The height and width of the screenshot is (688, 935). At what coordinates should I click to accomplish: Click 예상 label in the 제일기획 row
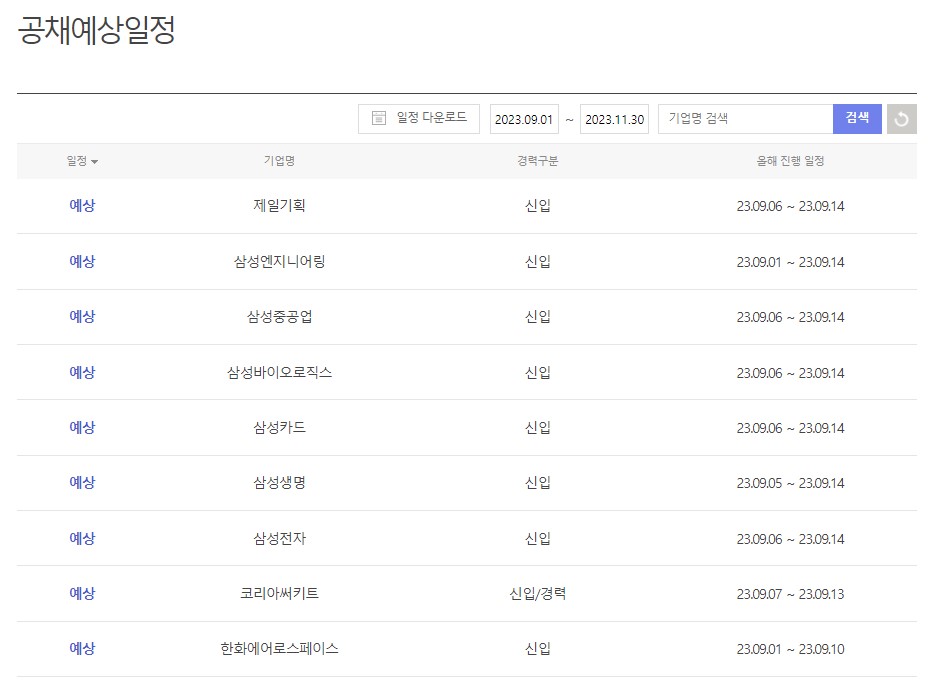point(82,206)
